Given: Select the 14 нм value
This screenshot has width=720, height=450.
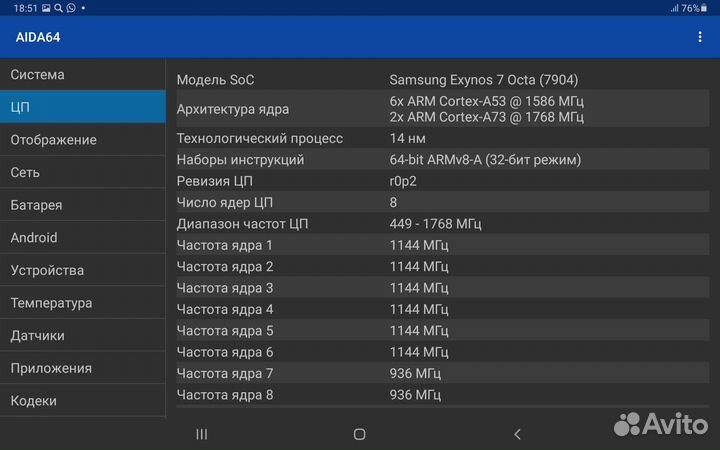Looking at the screenshot, I should pyautogui.click(x=407, y=138).
